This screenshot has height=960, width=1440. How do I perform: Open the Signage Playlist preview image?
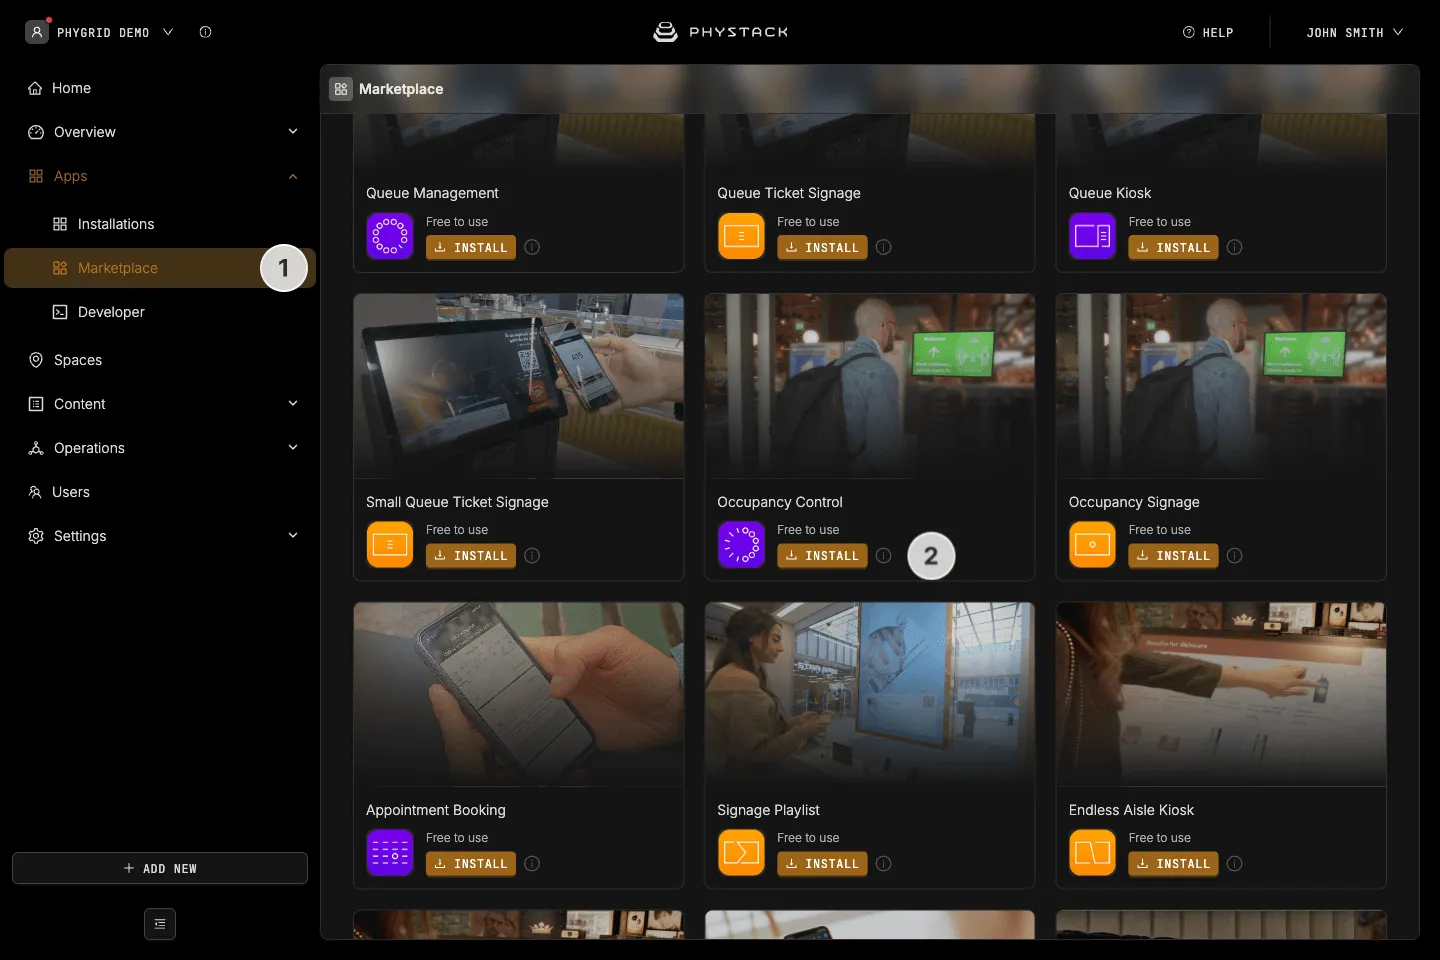pos(870,694)
